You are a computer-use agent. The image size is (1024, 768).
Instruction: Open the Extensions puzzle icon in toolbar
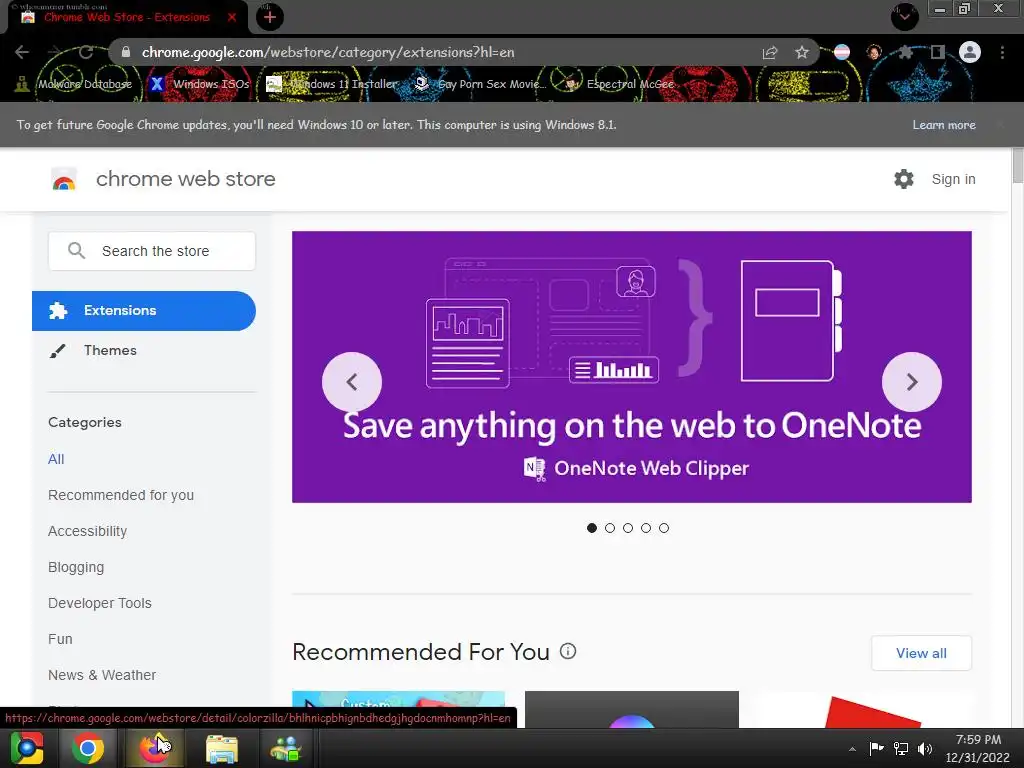pyautogui.click(x=905, y=52)
